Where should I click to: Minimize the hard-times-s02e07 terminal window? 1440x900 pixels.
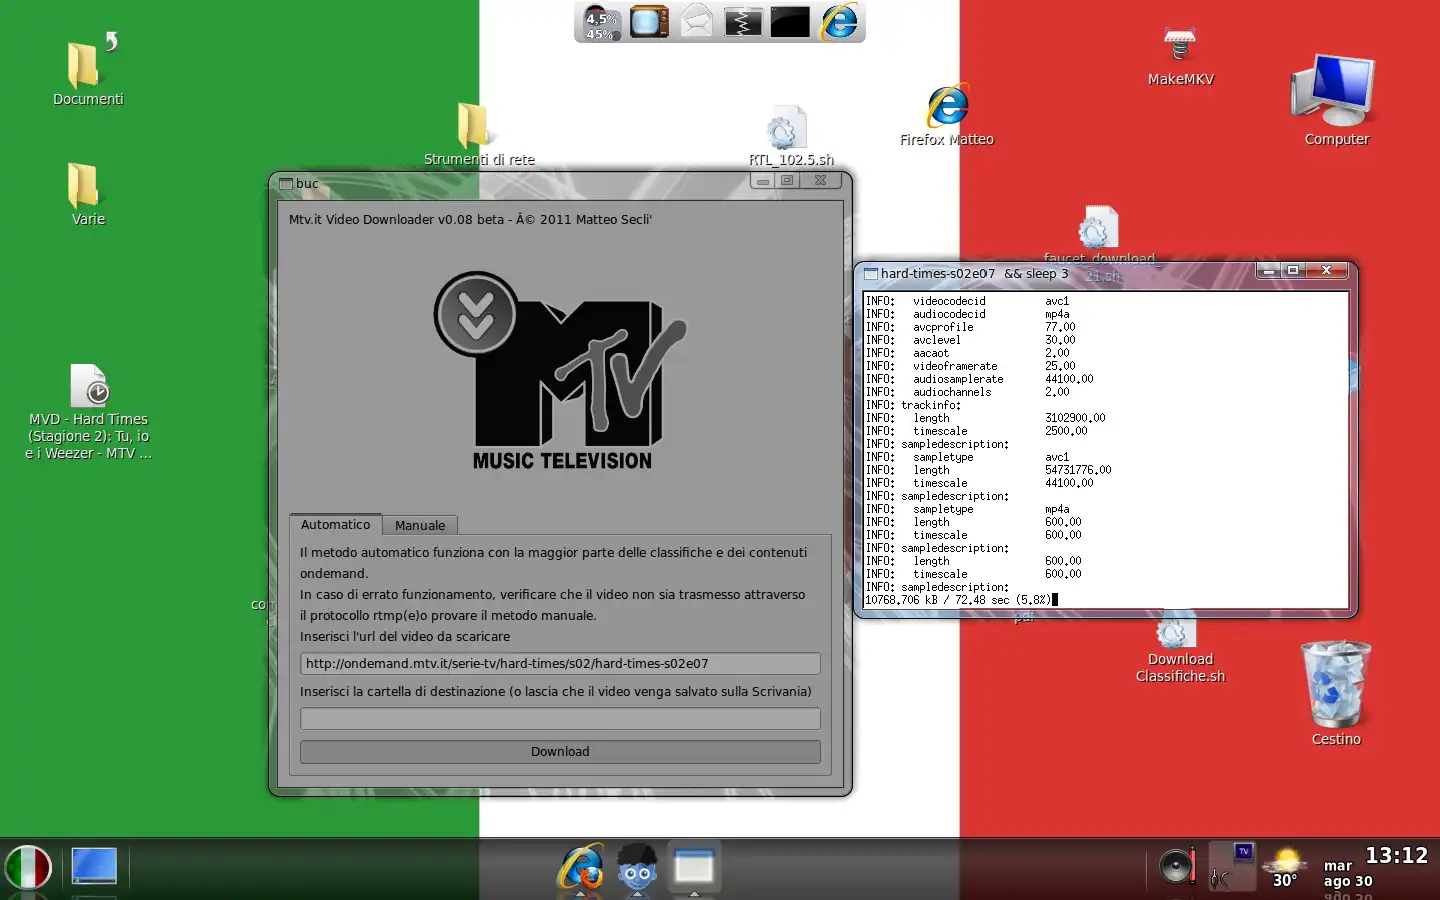(x=1268, y=271)
